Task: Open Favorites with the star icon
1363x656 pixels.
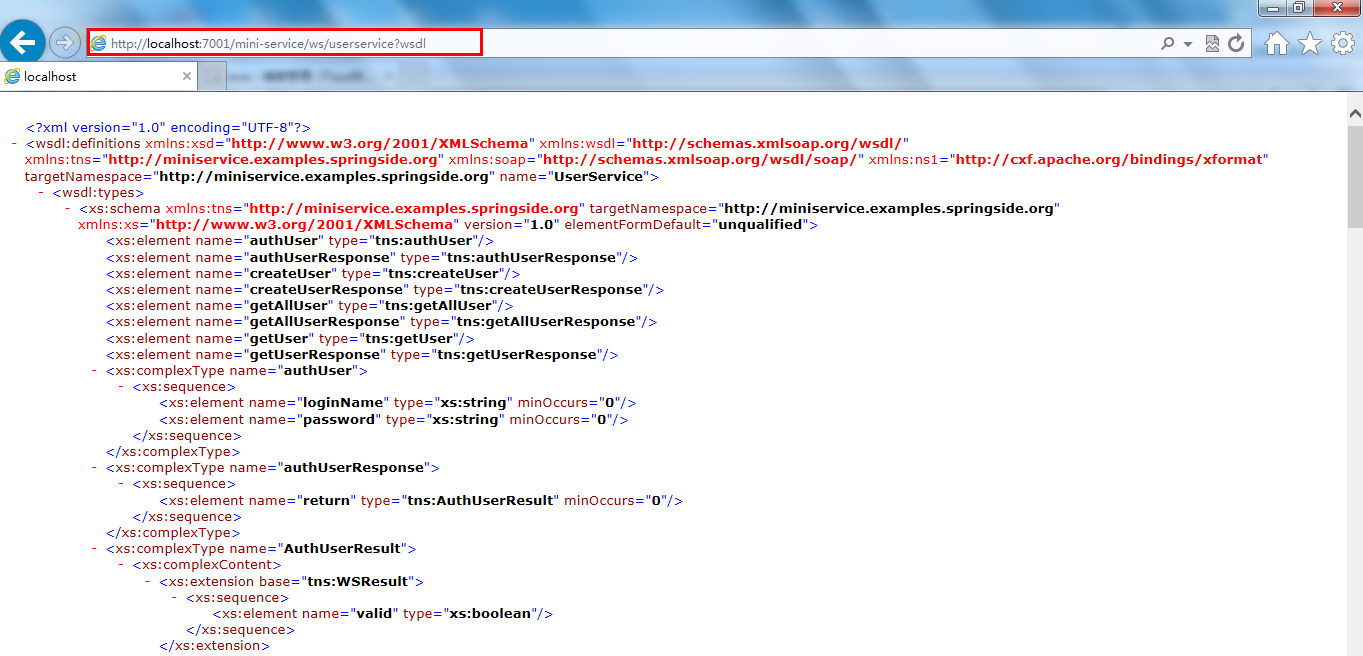Action: coord(1310,43)
